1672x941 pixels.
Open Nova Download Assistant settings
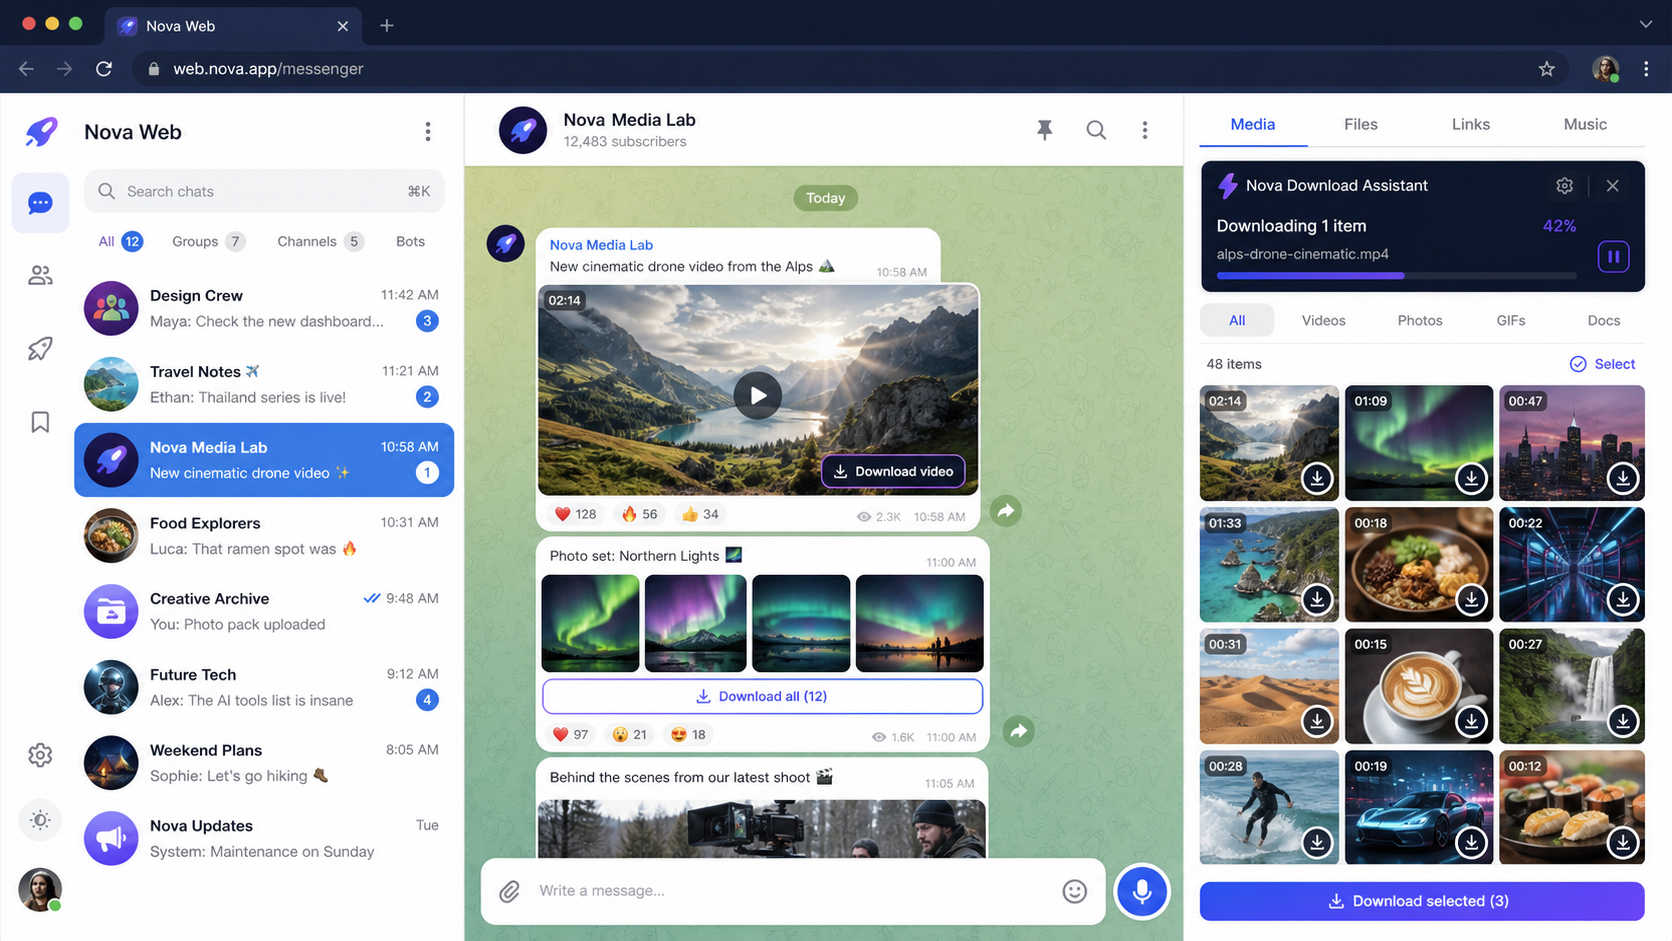1565,185
